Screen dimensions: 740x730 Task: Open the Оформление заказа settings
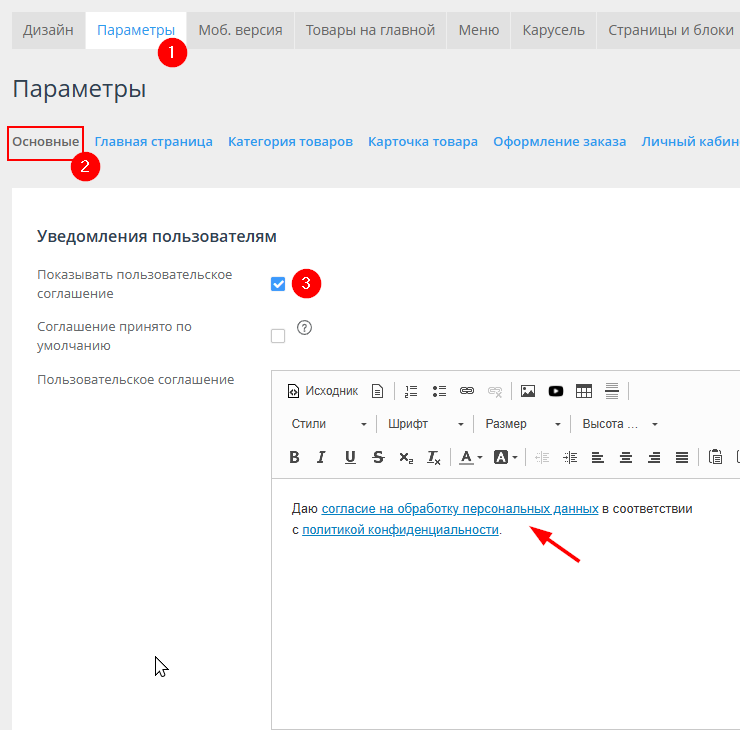click(560, 142)
